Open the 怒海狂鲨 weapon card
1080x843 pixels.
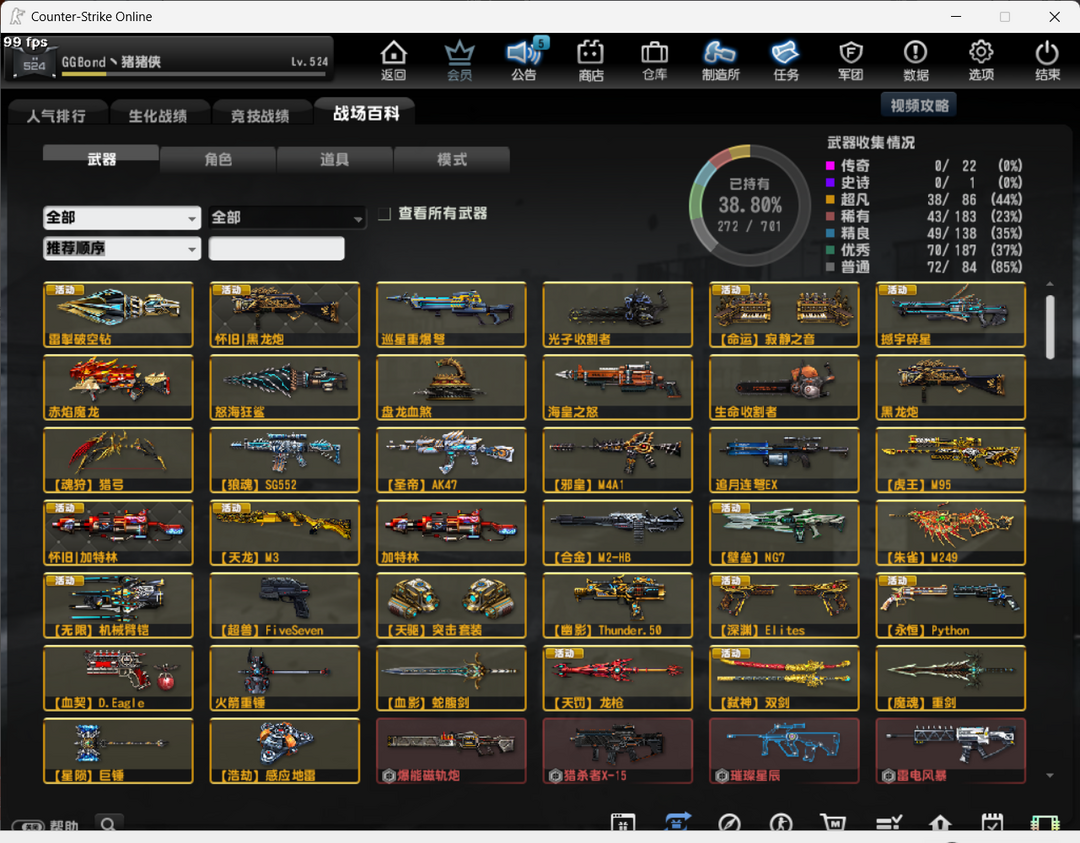[x=284, y=387]
